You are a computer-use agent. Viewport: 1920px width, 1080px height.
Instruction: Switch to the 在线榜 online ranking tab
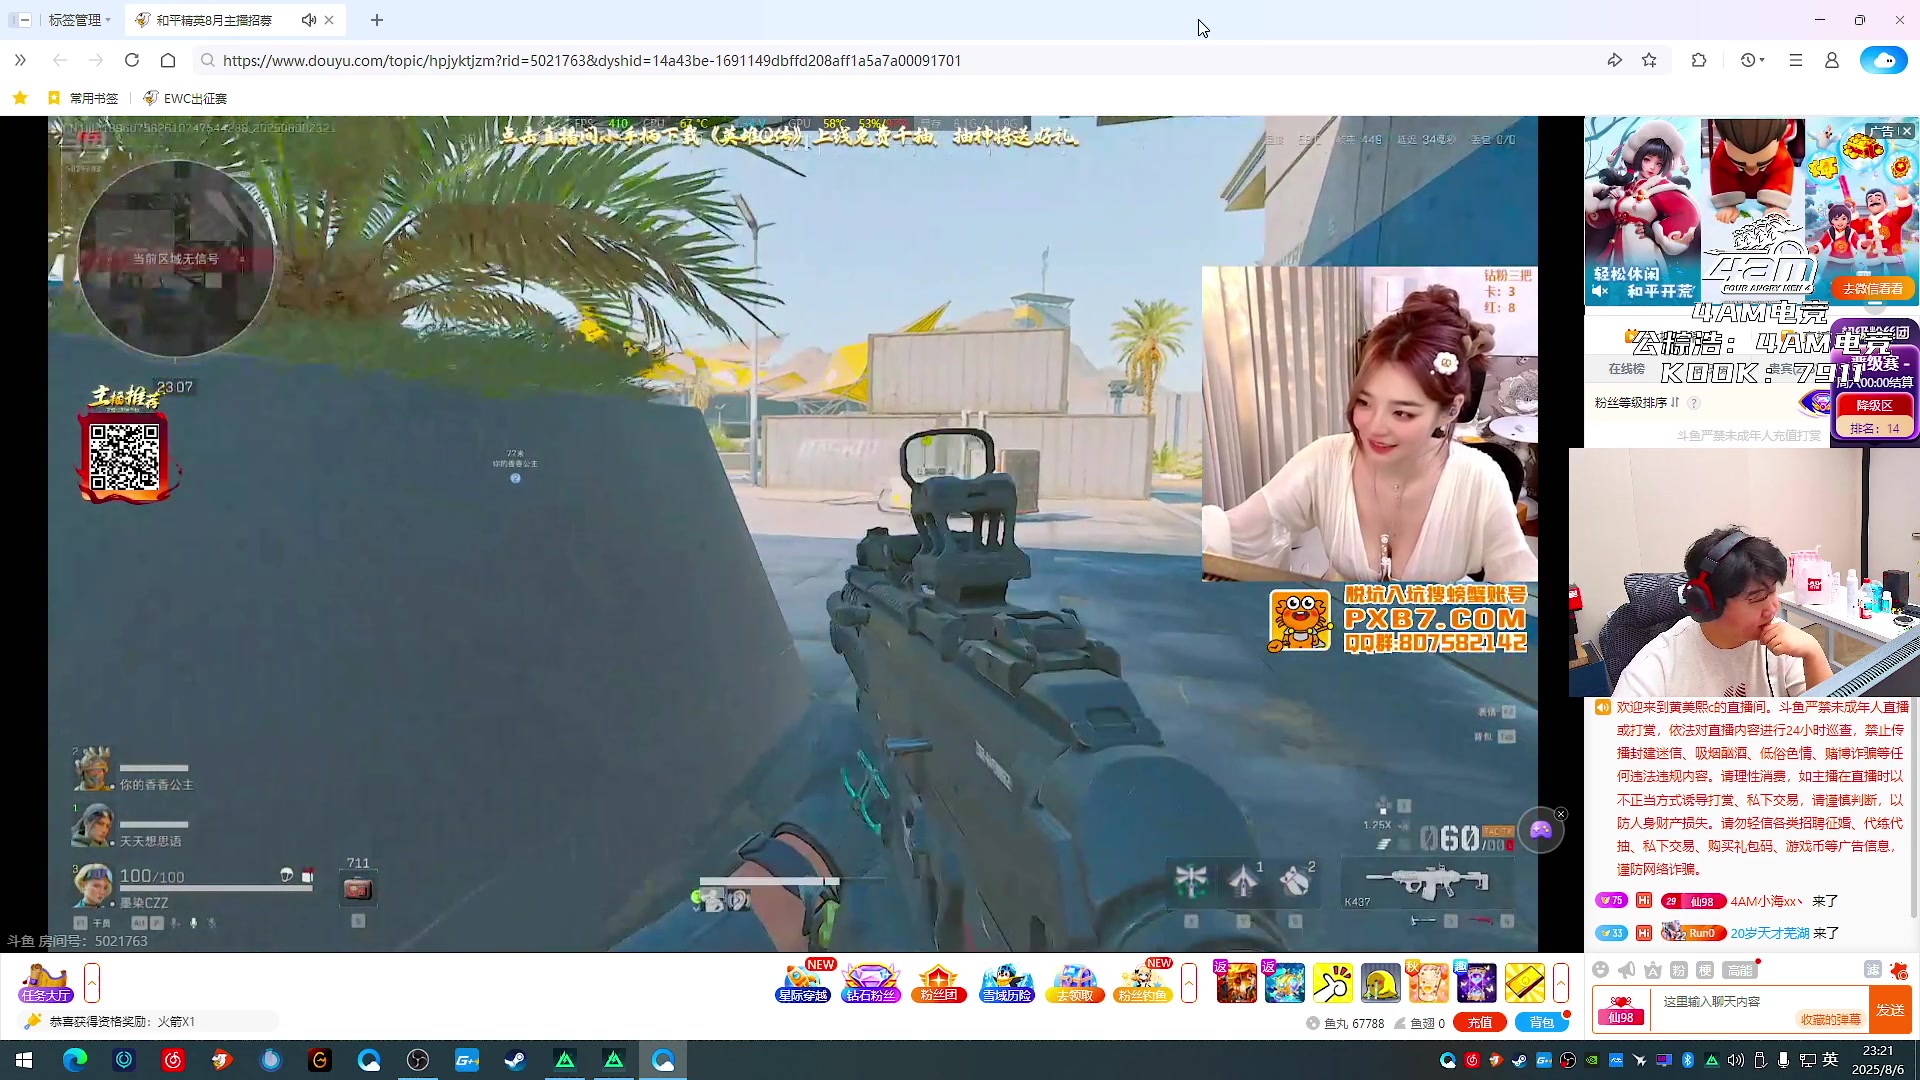(1626, 369)
